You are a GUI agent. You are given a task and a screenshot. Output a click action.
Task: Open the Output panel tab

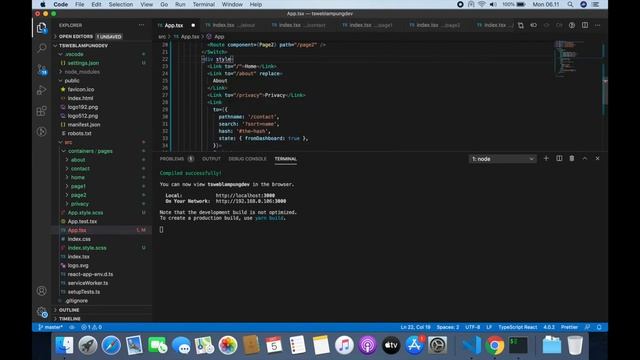(211, 159)
